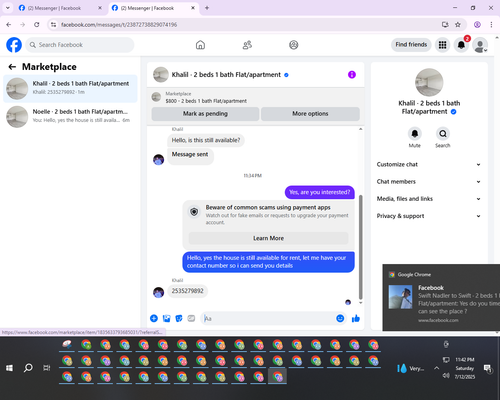Viewport: 500px width, 400px height.
Task: Open Windows Start menu
Action: tap(9, 368)
